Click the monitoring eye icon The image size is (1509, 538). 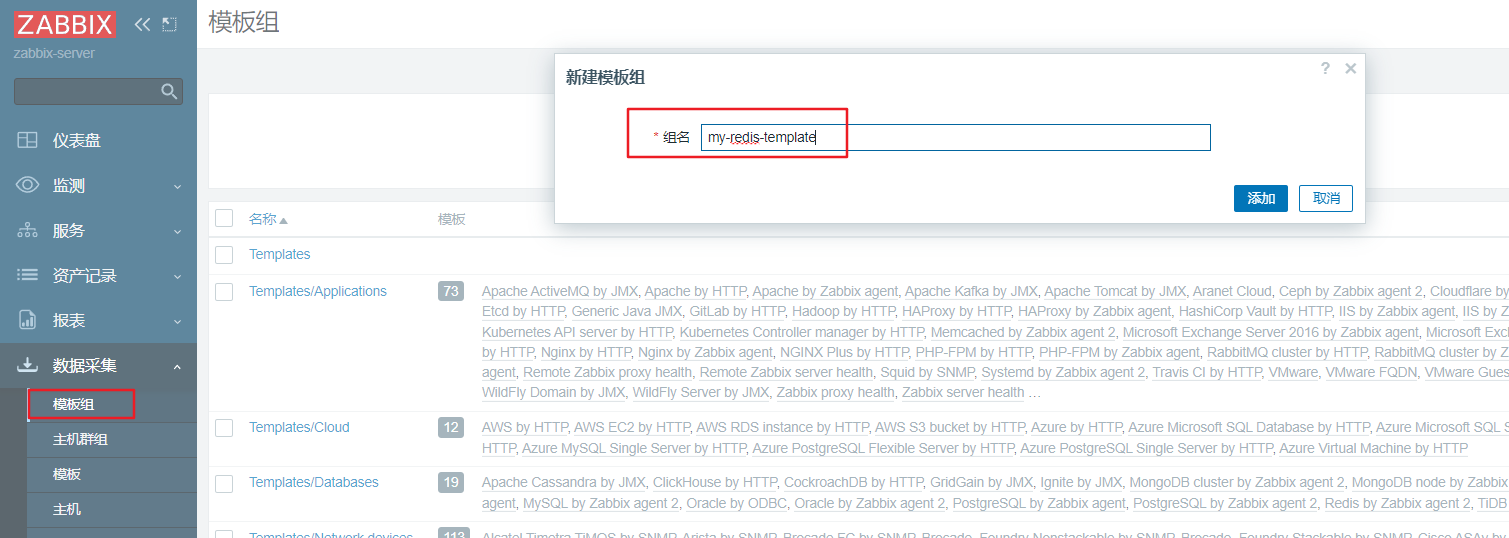28,185
